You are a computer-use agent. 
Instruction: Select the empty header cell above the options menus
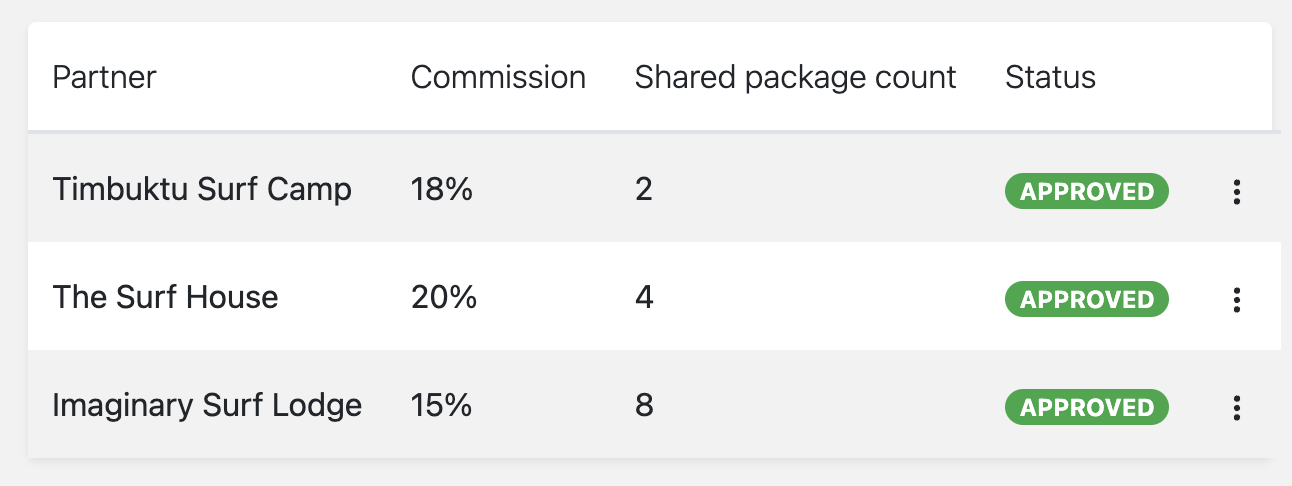coord(1237,77)
